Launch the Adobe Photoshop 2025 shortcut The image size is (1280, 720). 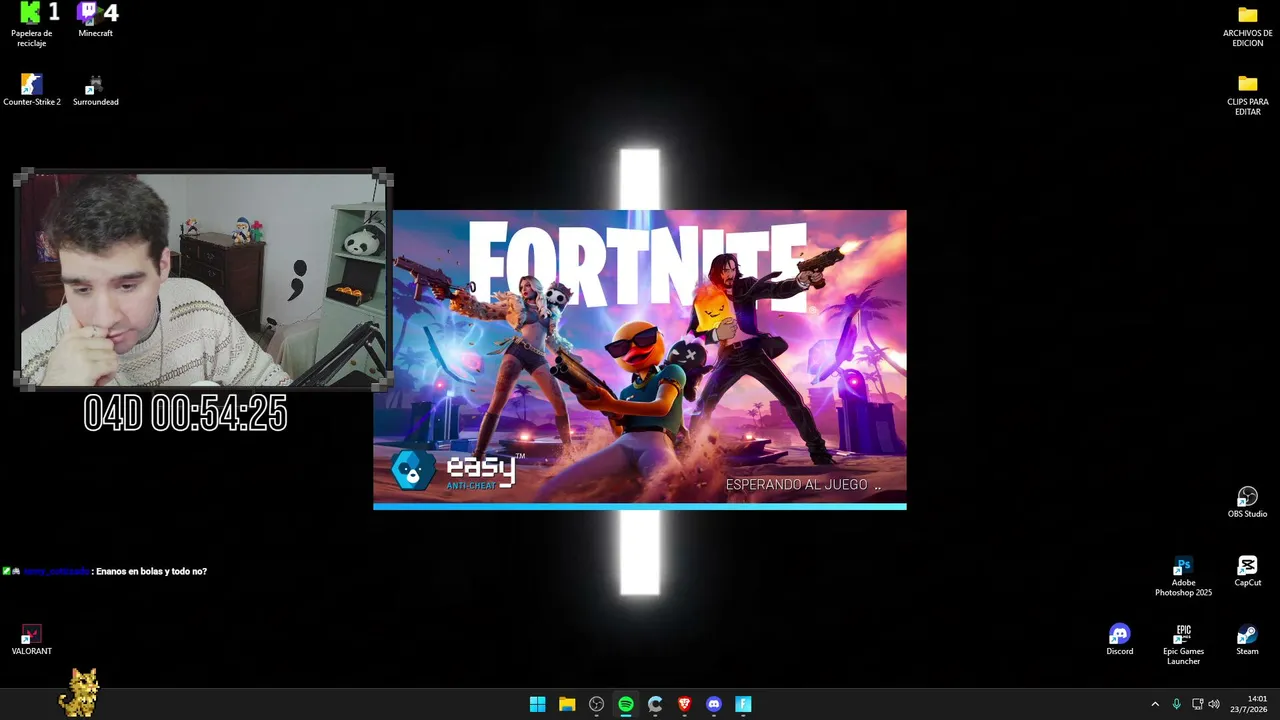tap(1183, 577)
